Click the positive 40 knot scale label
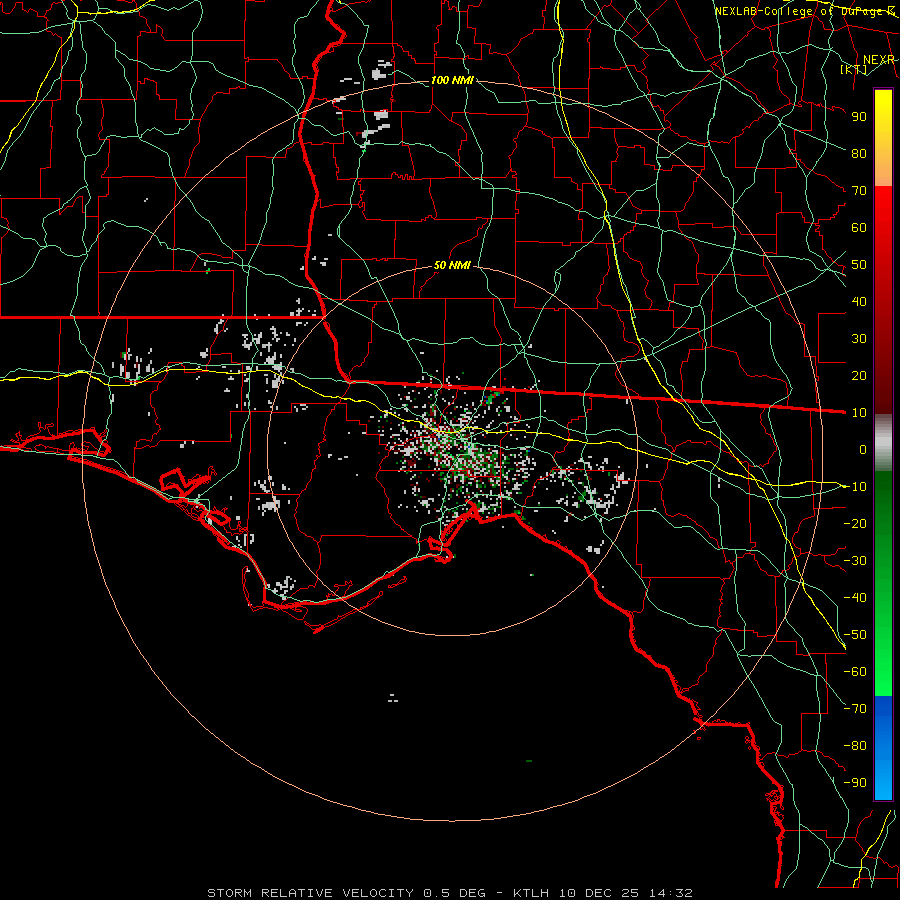Screen dimensions: 900x900 (859, 302)
